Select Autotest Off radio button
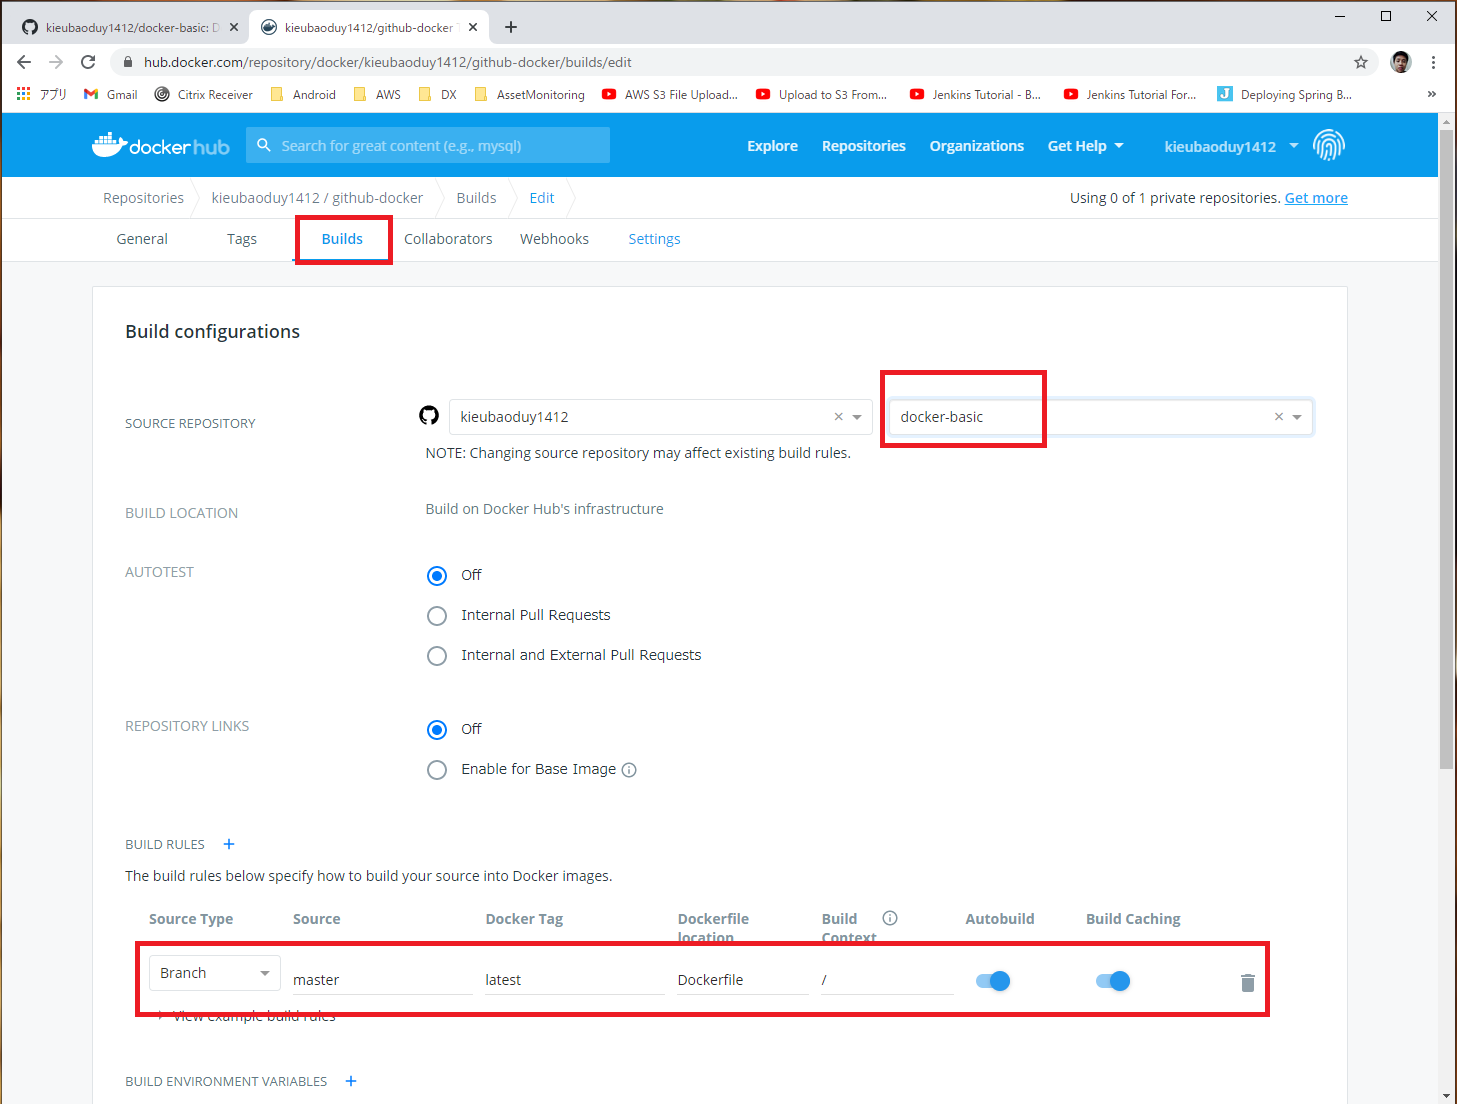1457x1104 pixels. coord(437,576)
